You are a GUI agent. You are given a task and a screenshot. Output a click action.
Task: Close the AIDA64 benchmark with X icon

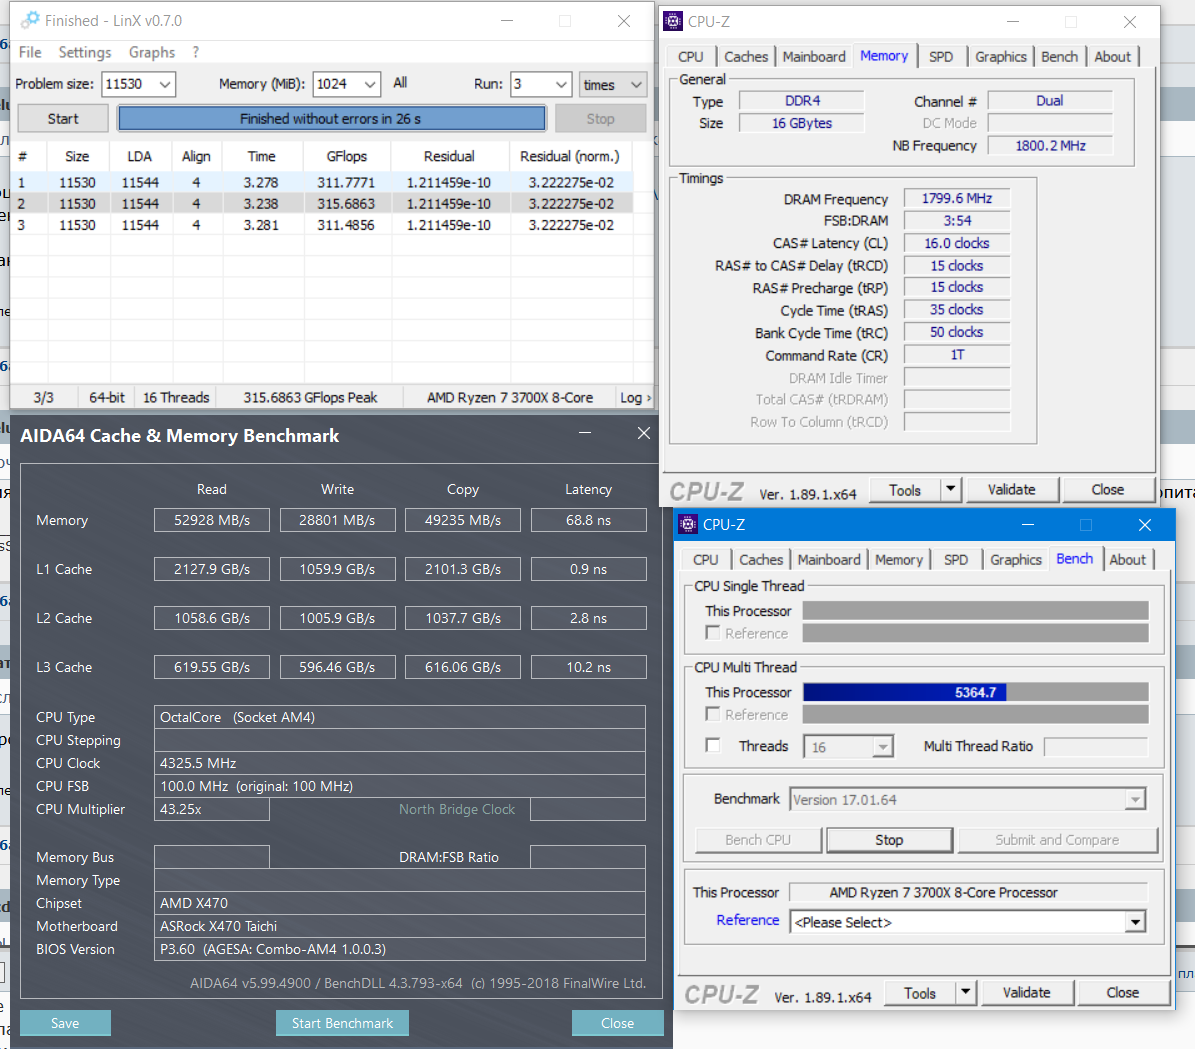[644, 433]
